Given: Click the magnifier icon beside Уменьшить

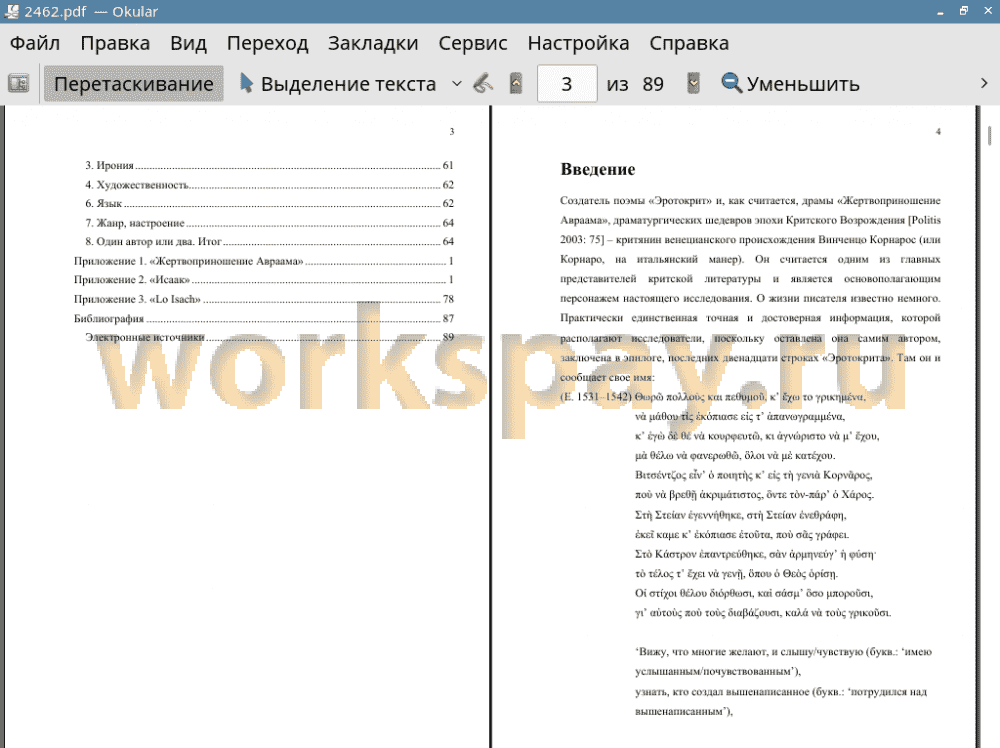Looking at the screenshot, I should coord(731,83).
